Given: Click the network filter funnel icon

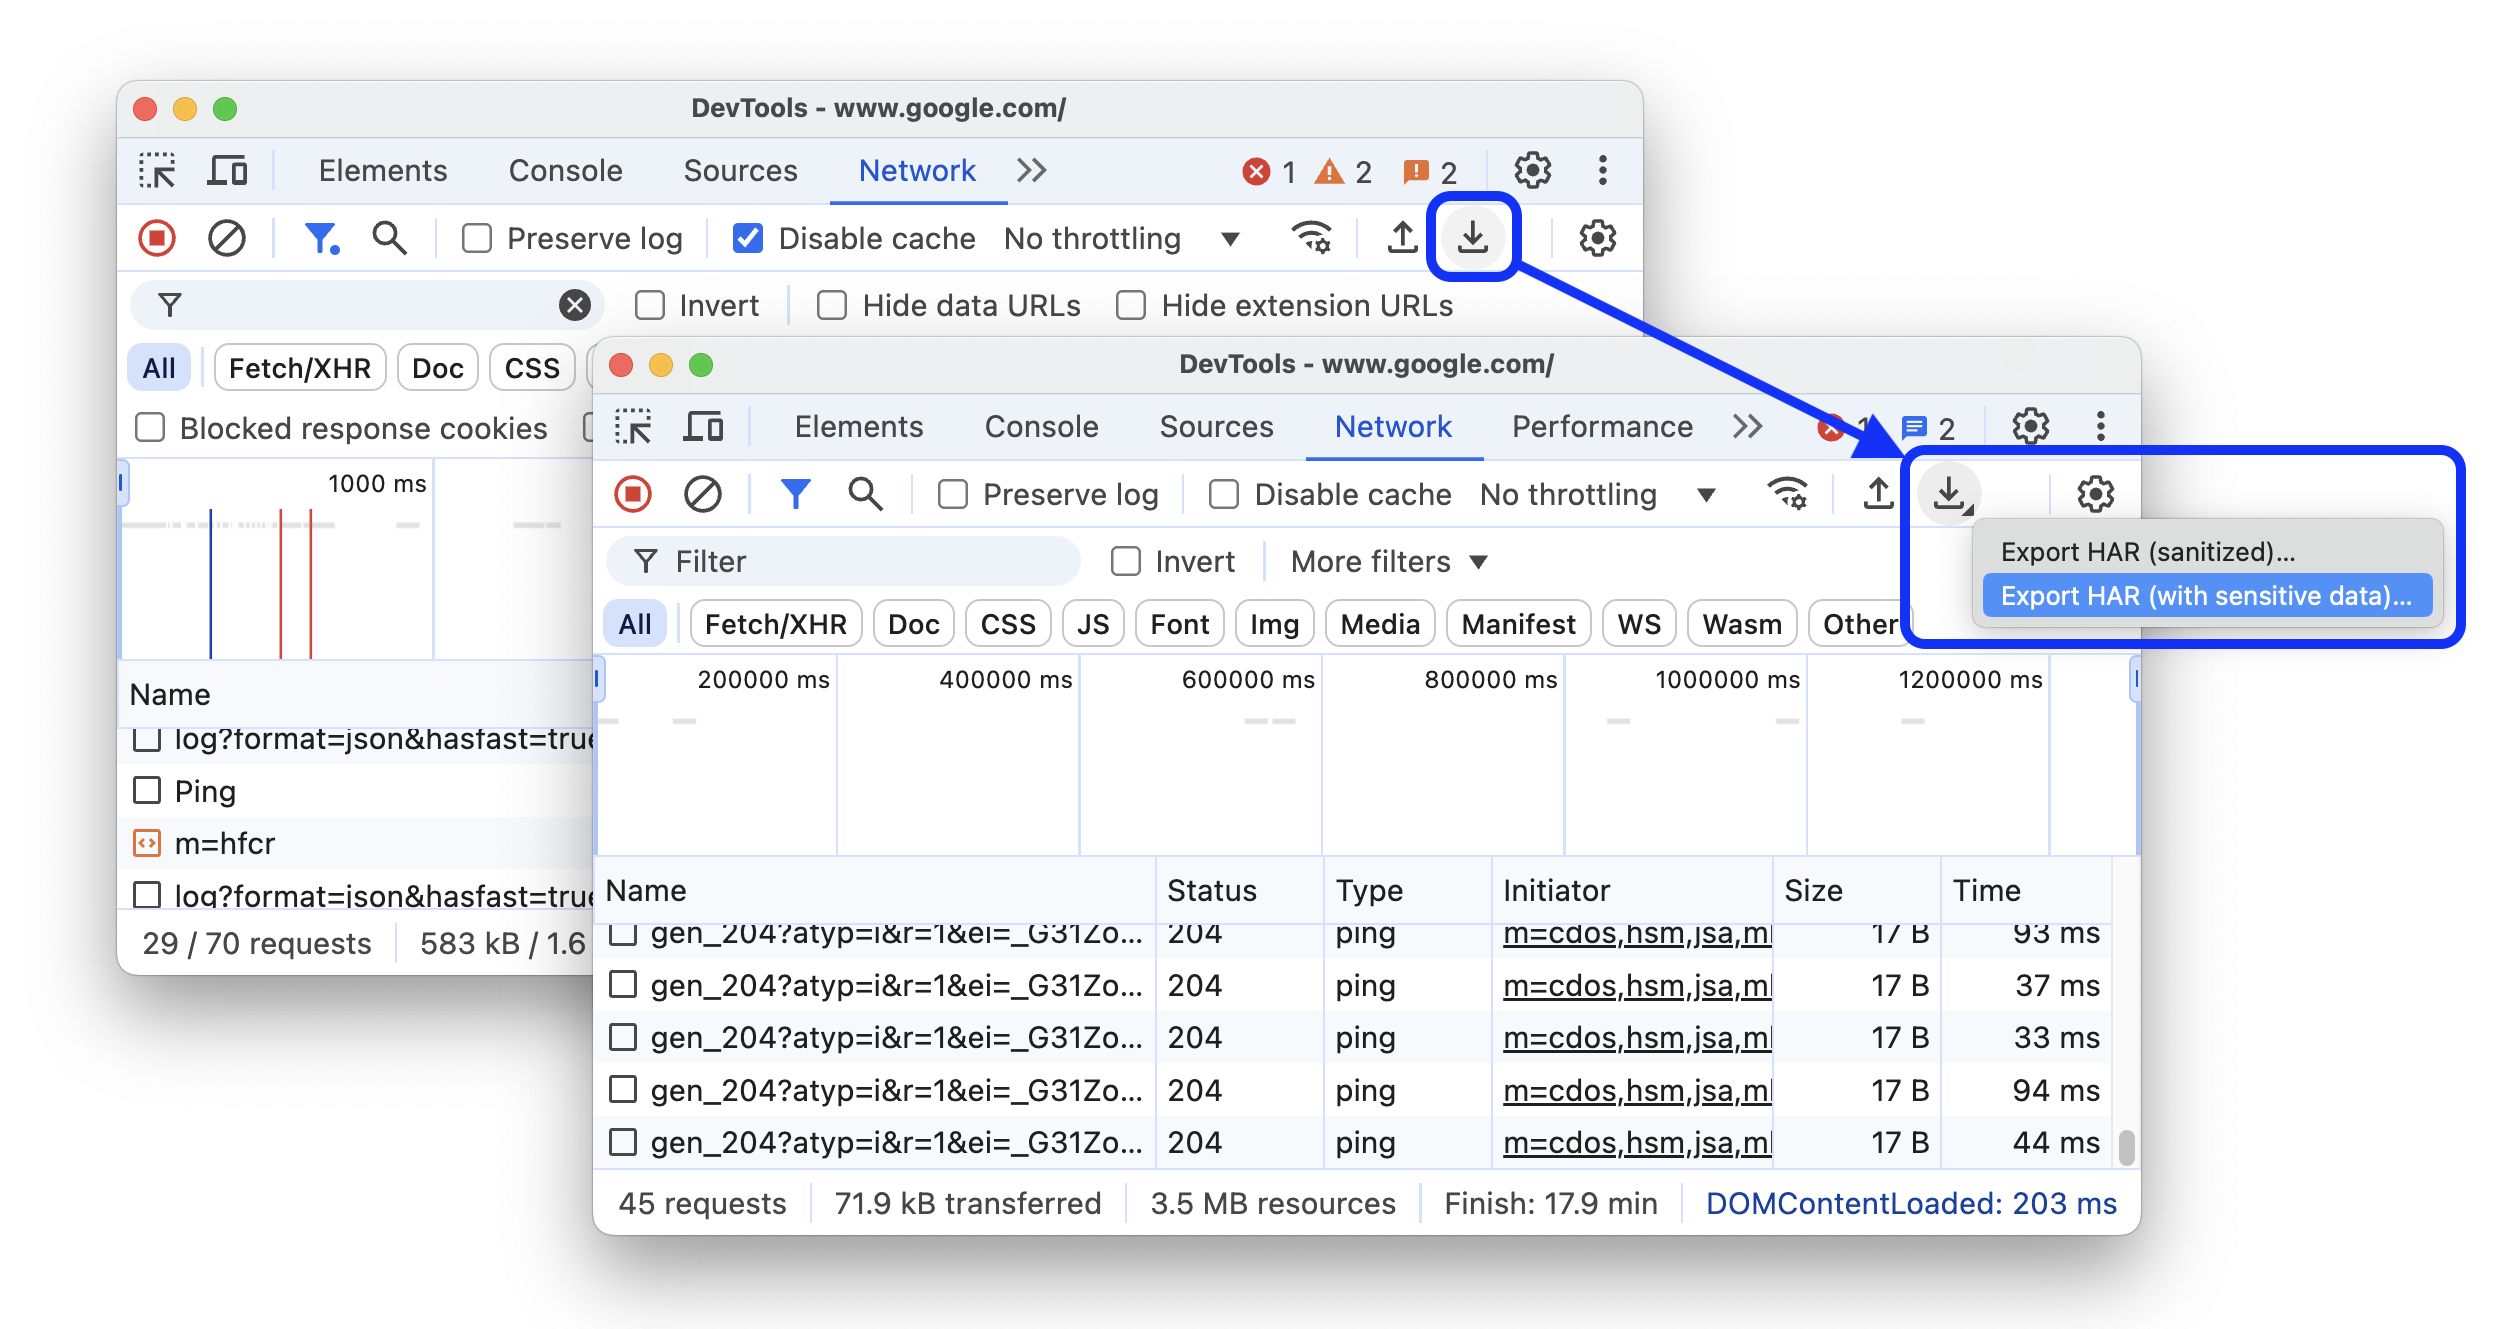Looking at the screenshot, I should pos(795,495).
